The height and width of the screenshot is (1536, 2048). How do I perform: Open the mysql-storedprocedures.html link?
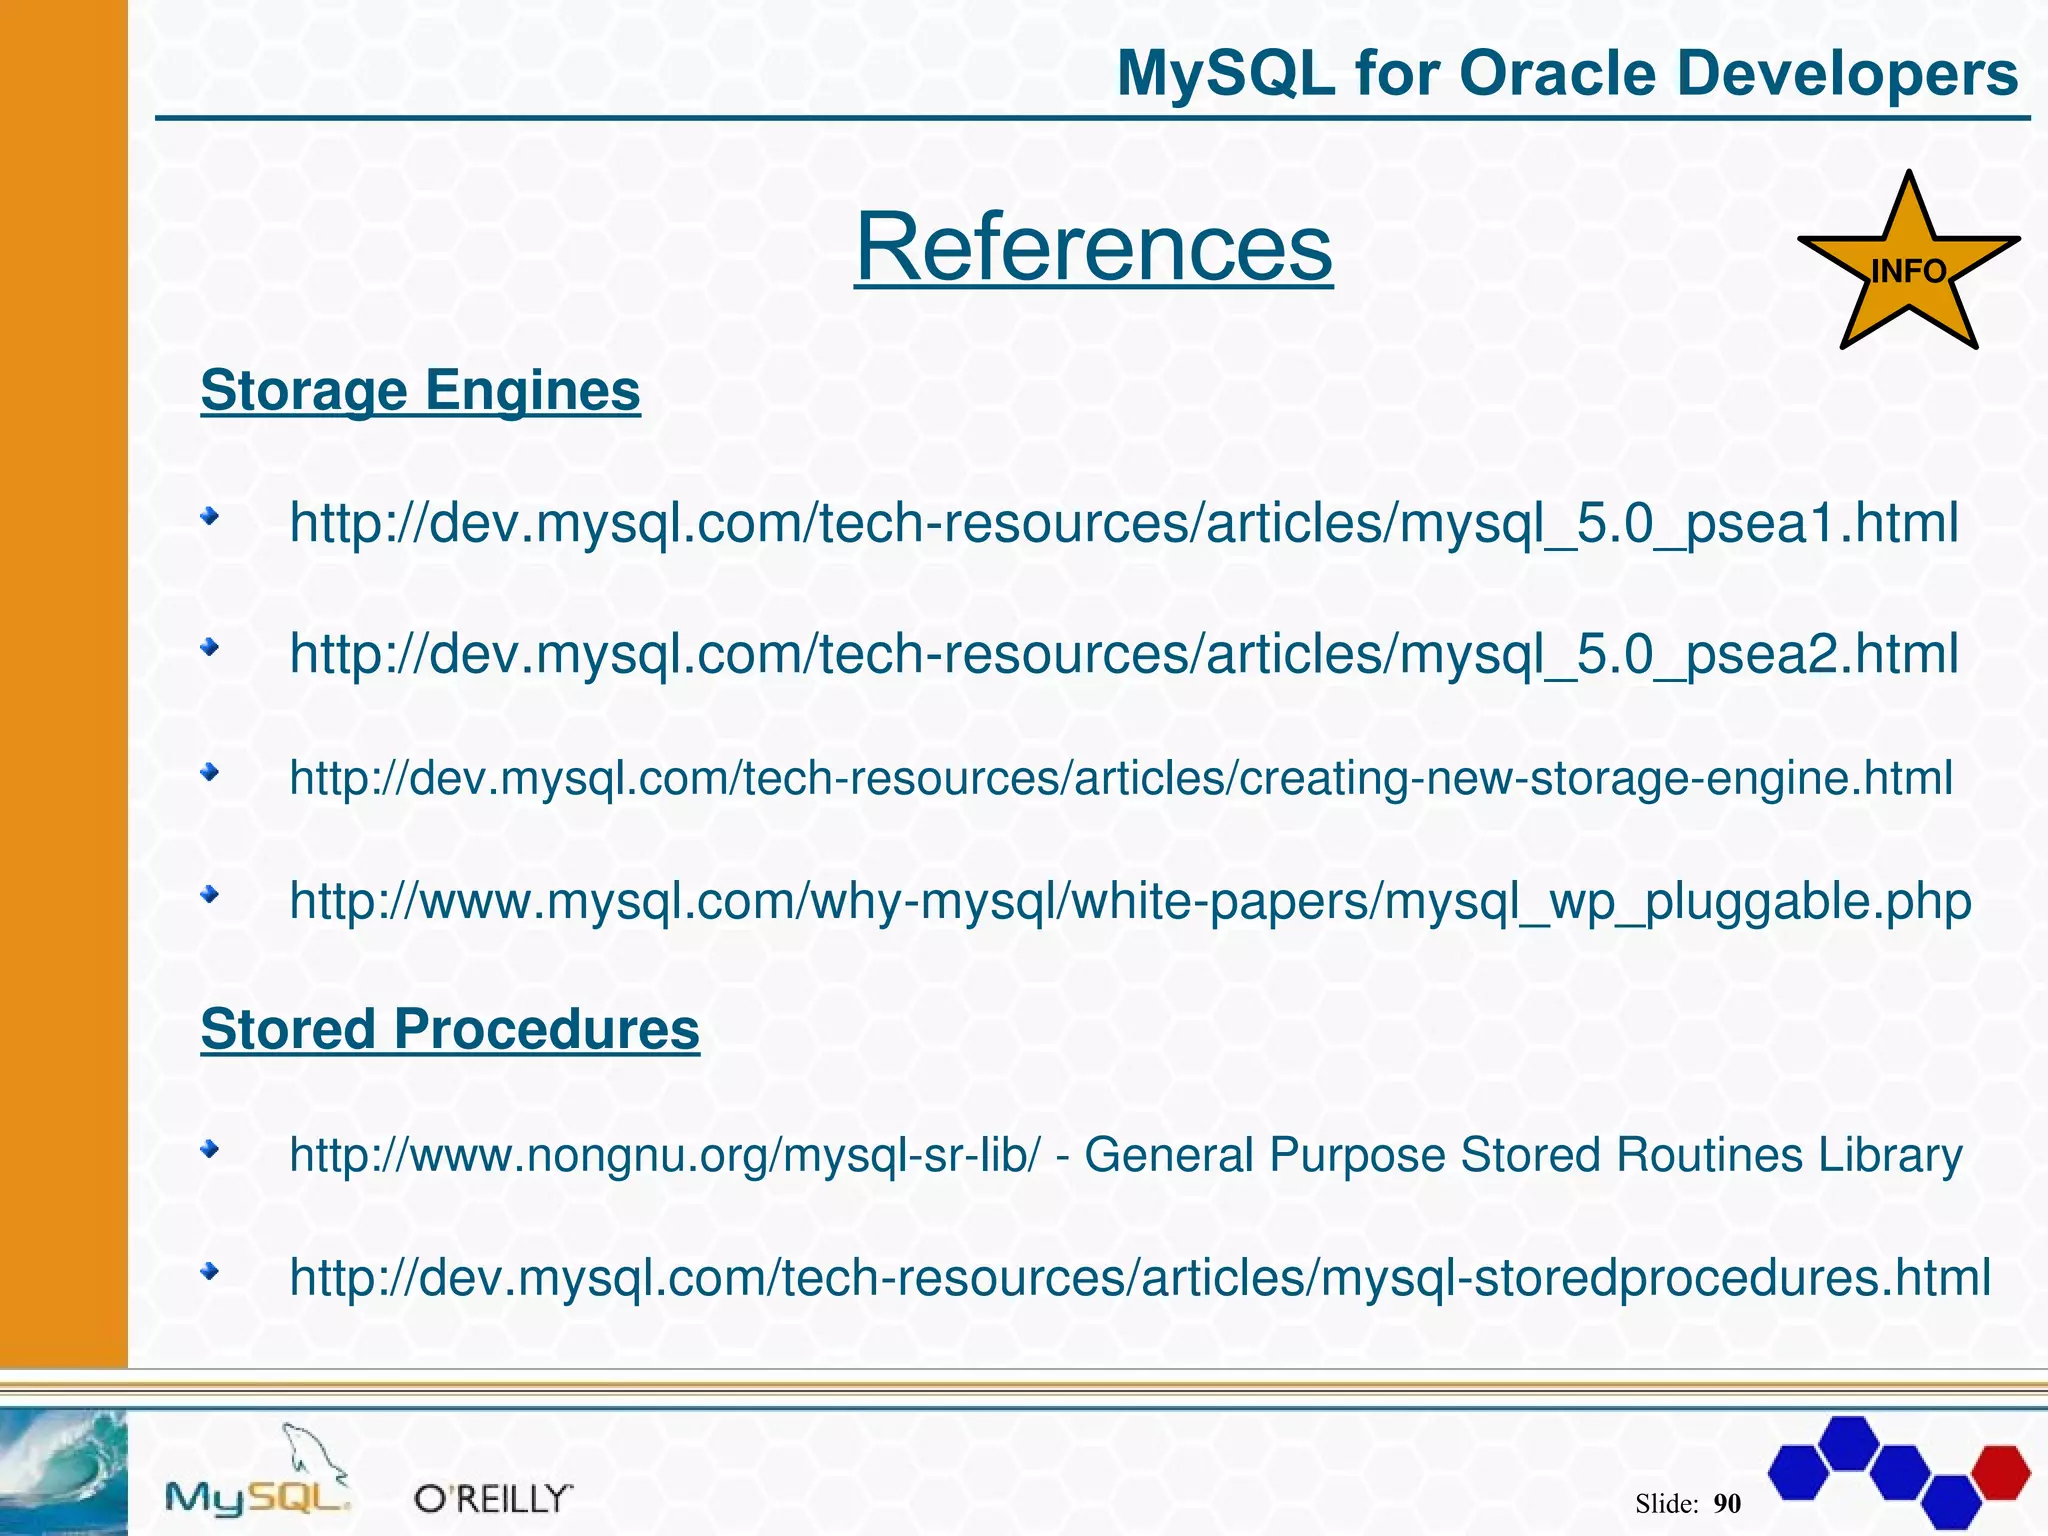(1140, 1278)
